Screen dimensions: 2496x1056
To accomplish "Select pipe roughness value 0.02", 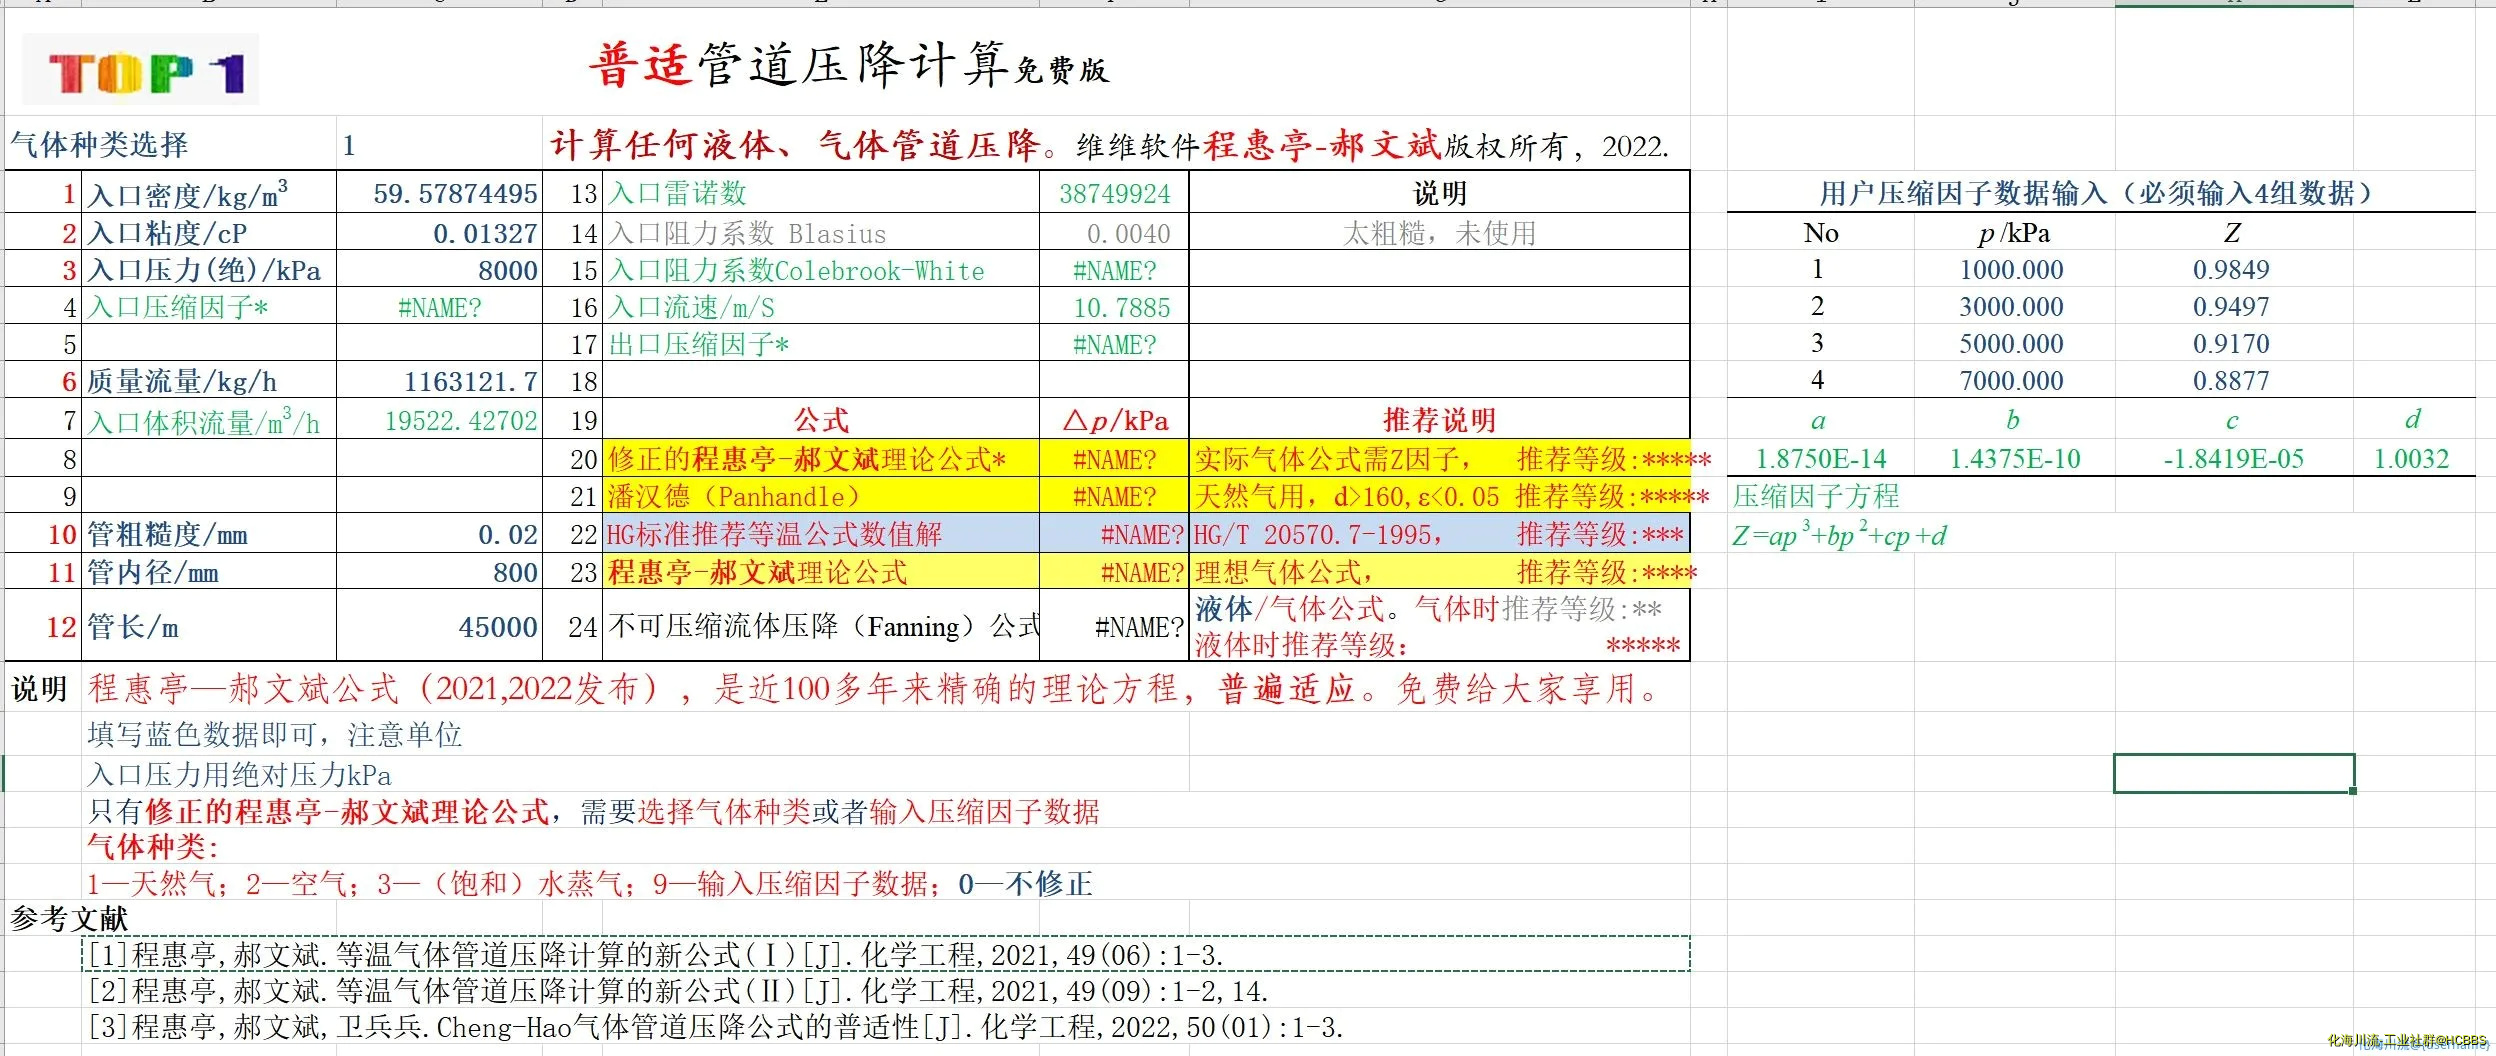I will click(439, 534).
